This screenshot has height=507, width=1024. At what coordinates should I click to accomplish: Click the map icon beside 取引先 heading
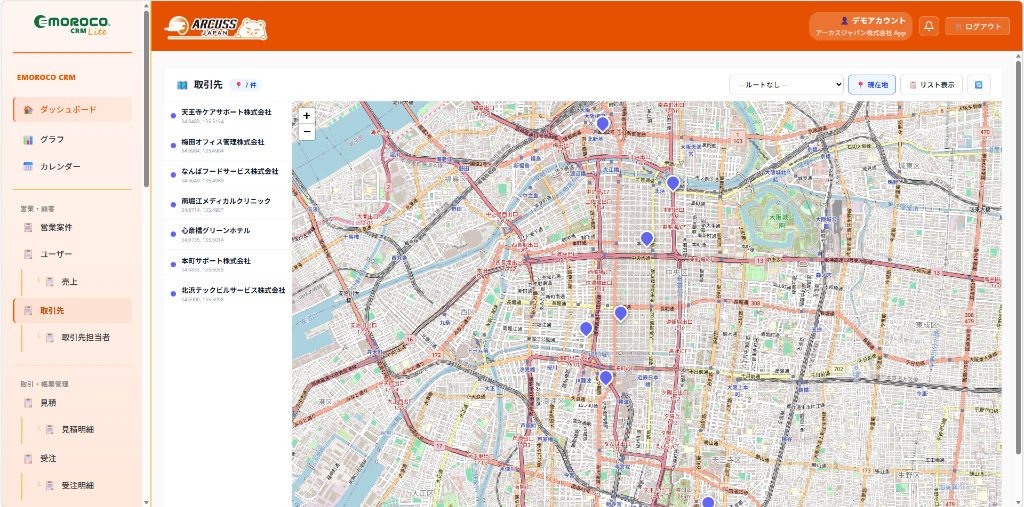[182, 85]
